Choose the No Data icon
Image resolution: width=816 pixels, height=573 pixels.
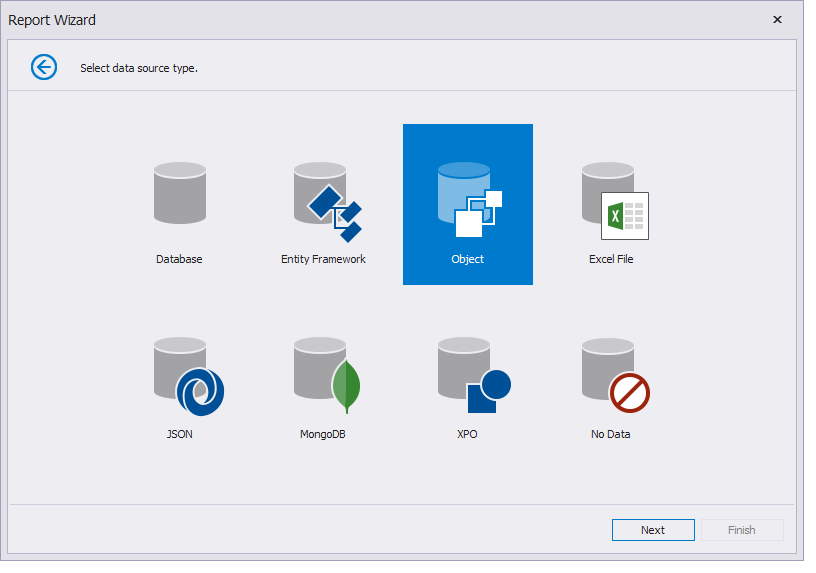[616, 375]
